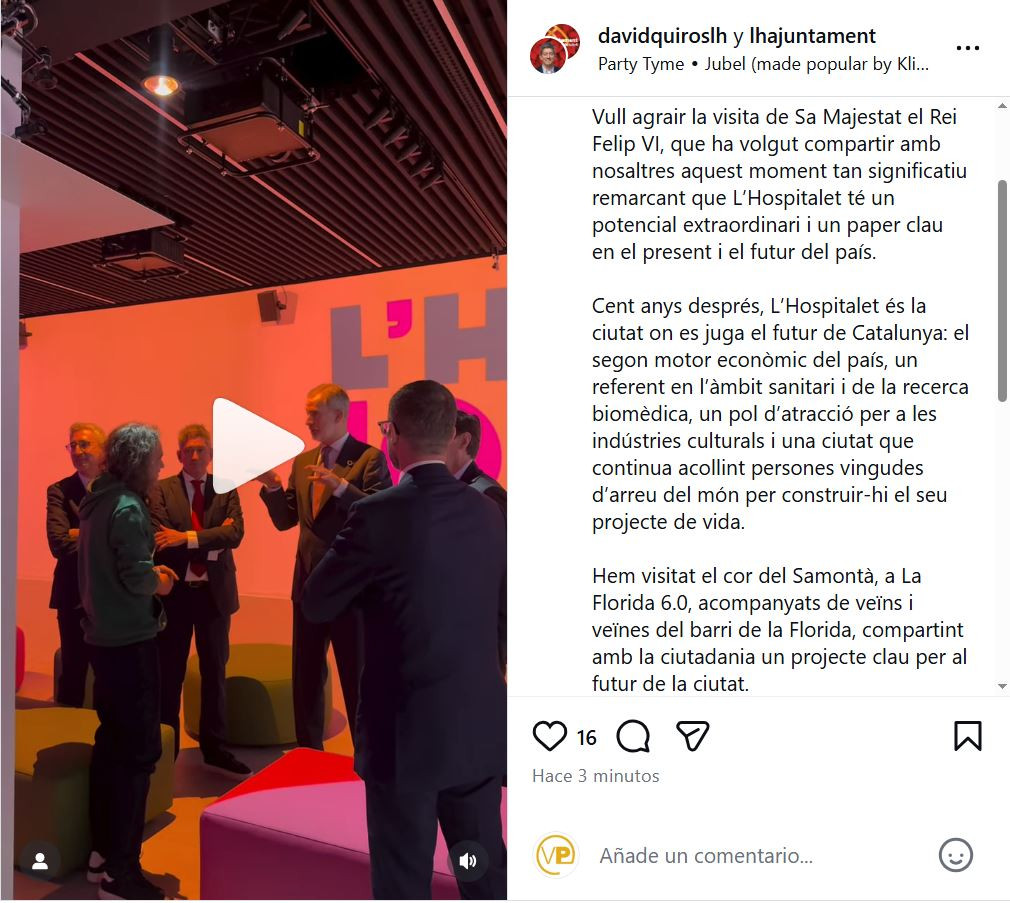Toggle video sound with speaker icon
1010x903 pixels.
468,861
